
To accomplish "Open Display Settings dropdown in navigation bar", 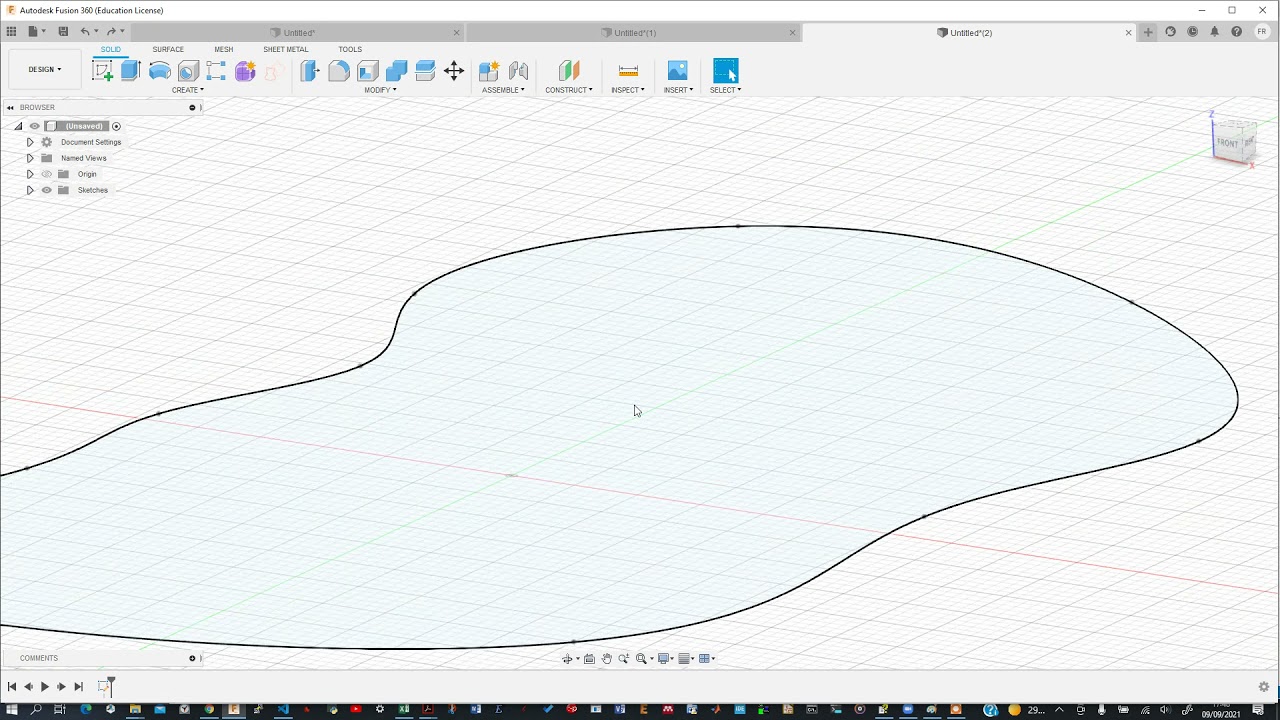I will (665, 658).
